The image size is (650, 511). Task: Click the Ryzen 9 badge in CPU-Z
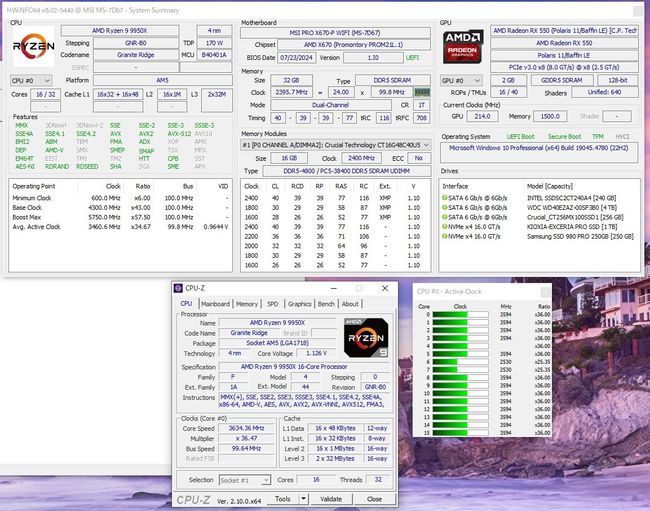pos(366,337)
